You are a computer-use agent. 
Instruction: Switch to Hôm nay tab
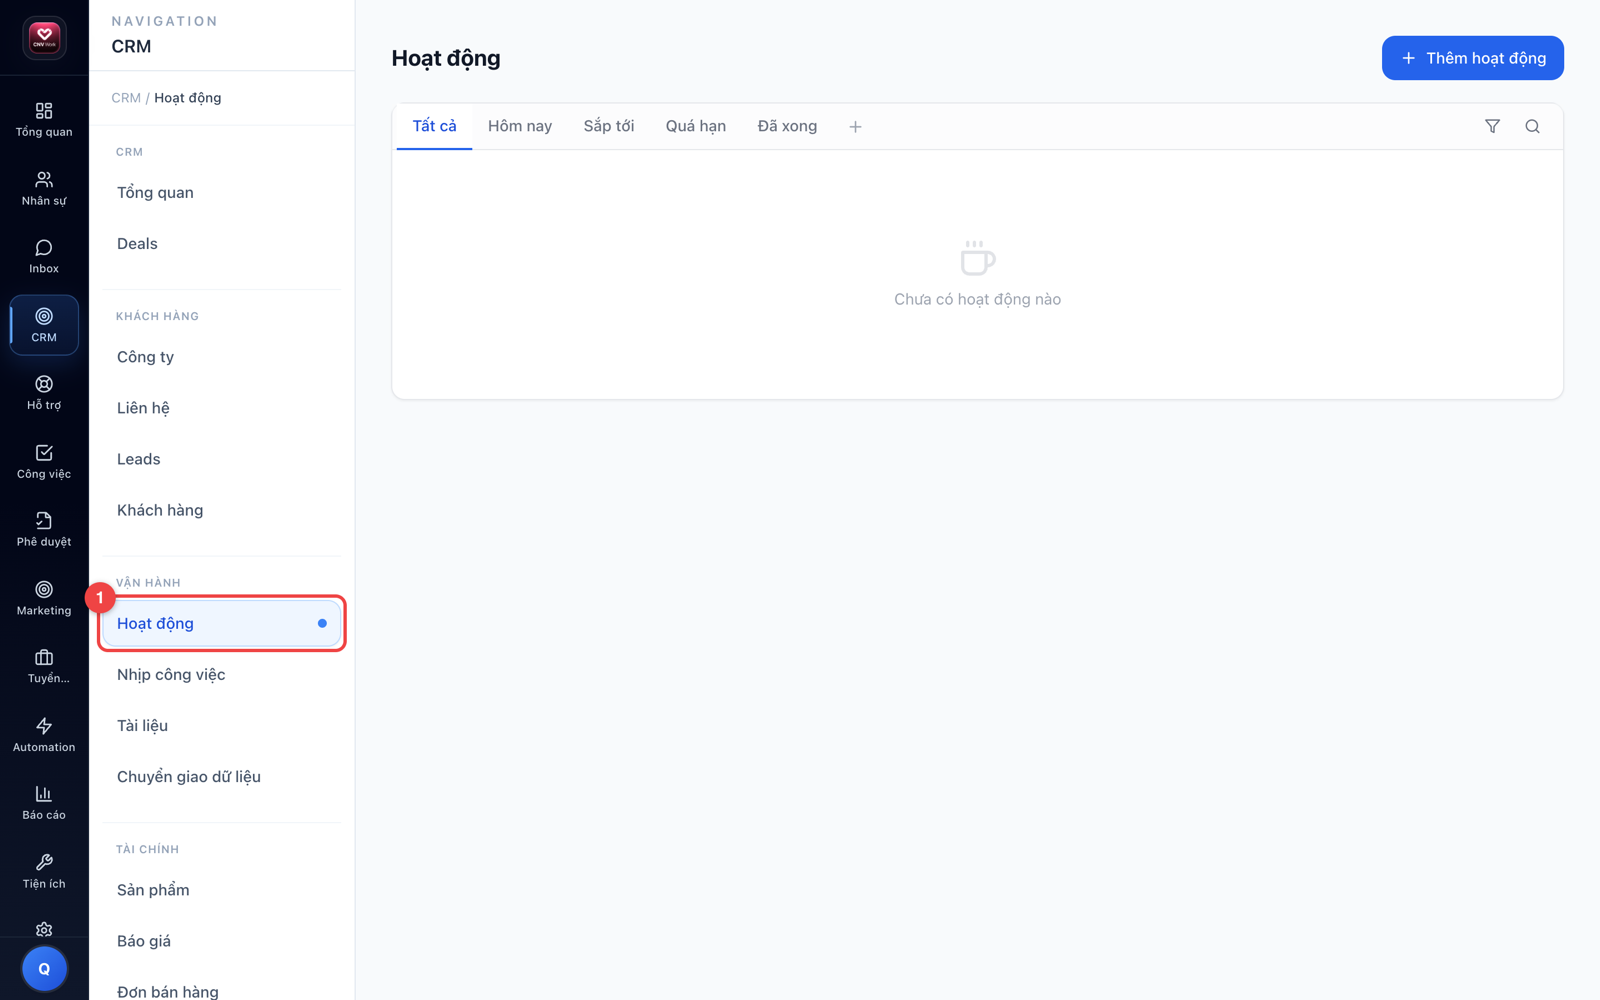(520, 126)
